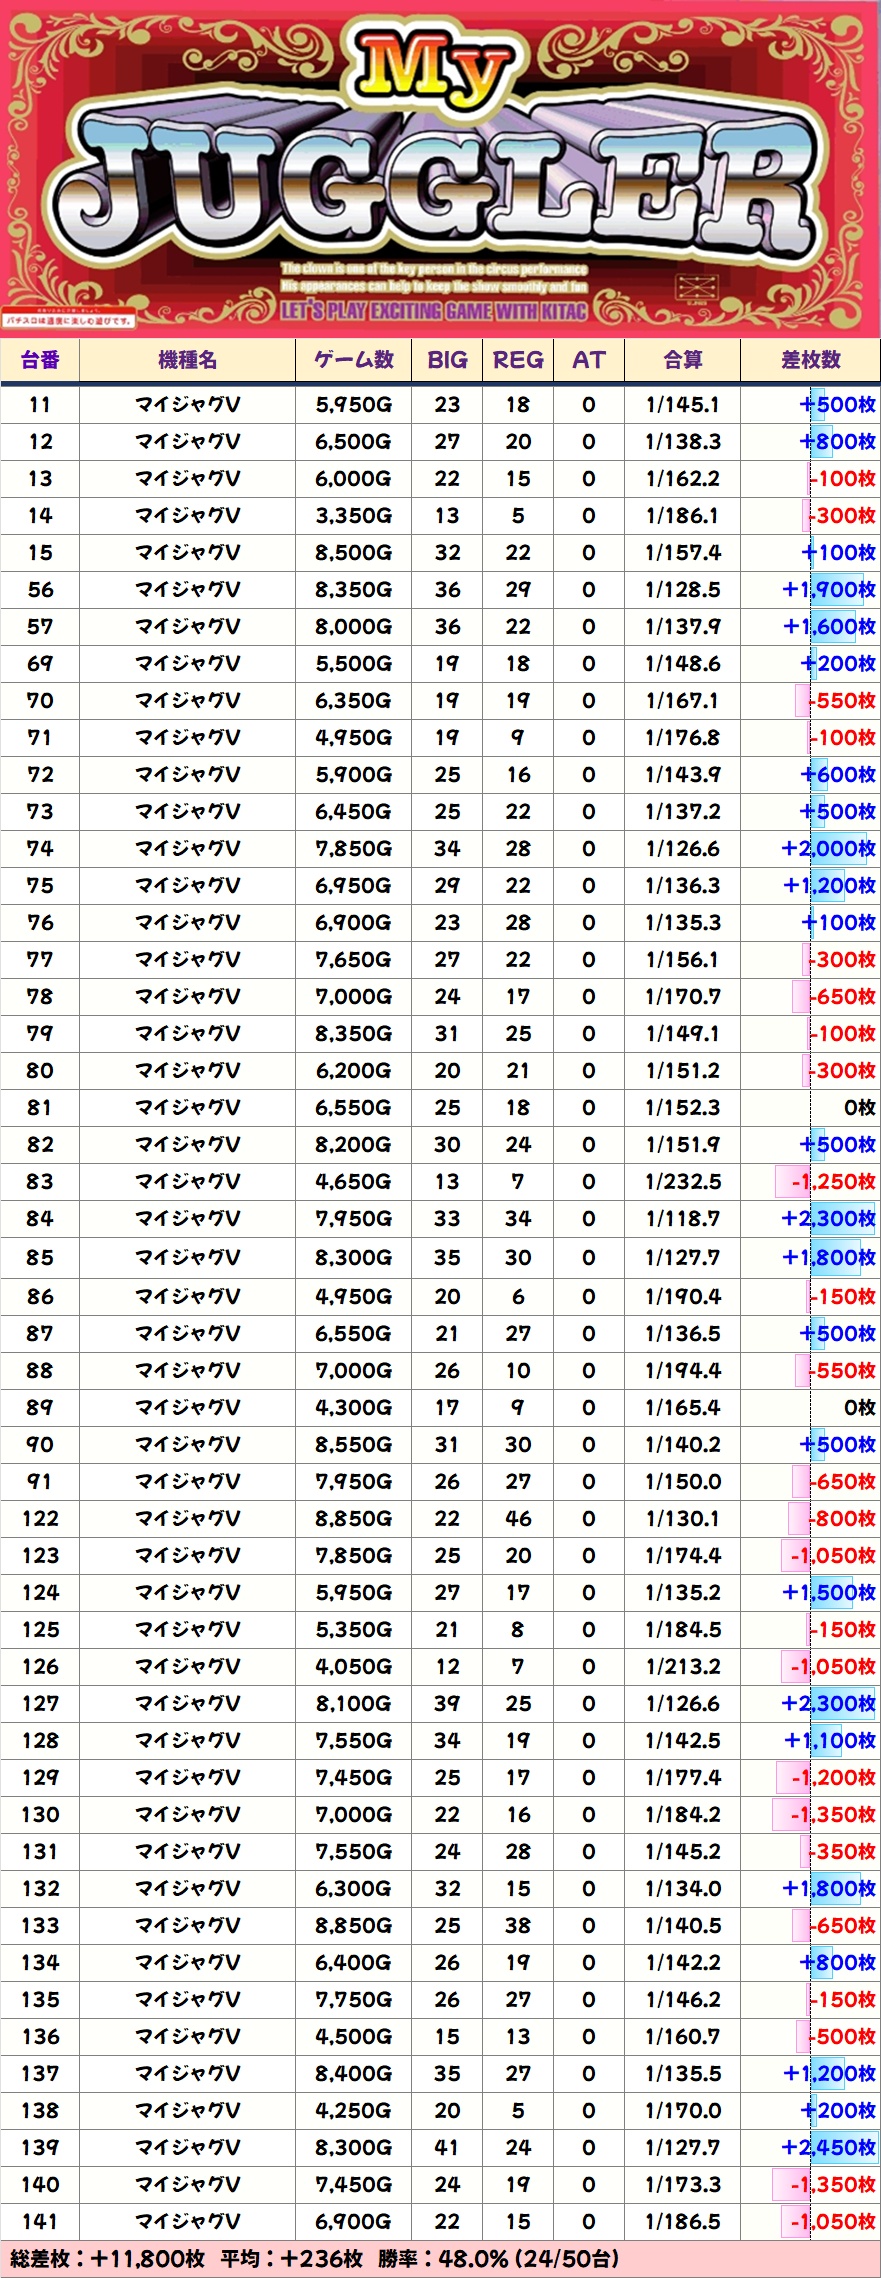Viewport: 881px width, 2278px height.
Task: Select the BIG column header
Action: tap(447, 360)
